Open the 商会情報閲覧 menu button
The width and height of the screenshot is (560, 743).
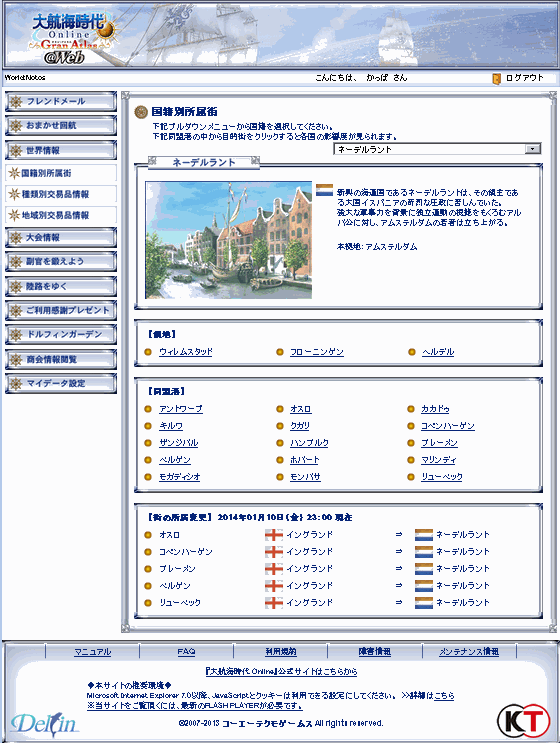coord(61,359)
